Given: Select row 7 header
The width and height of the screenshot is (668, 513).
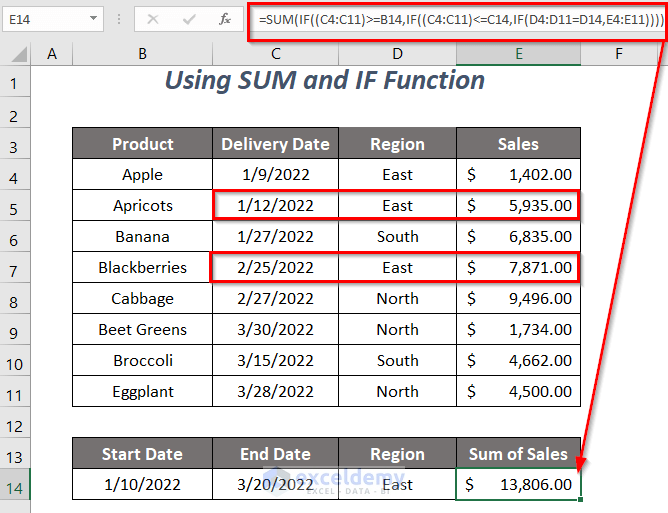Looking at the screenshot, I should click(16, 268).
